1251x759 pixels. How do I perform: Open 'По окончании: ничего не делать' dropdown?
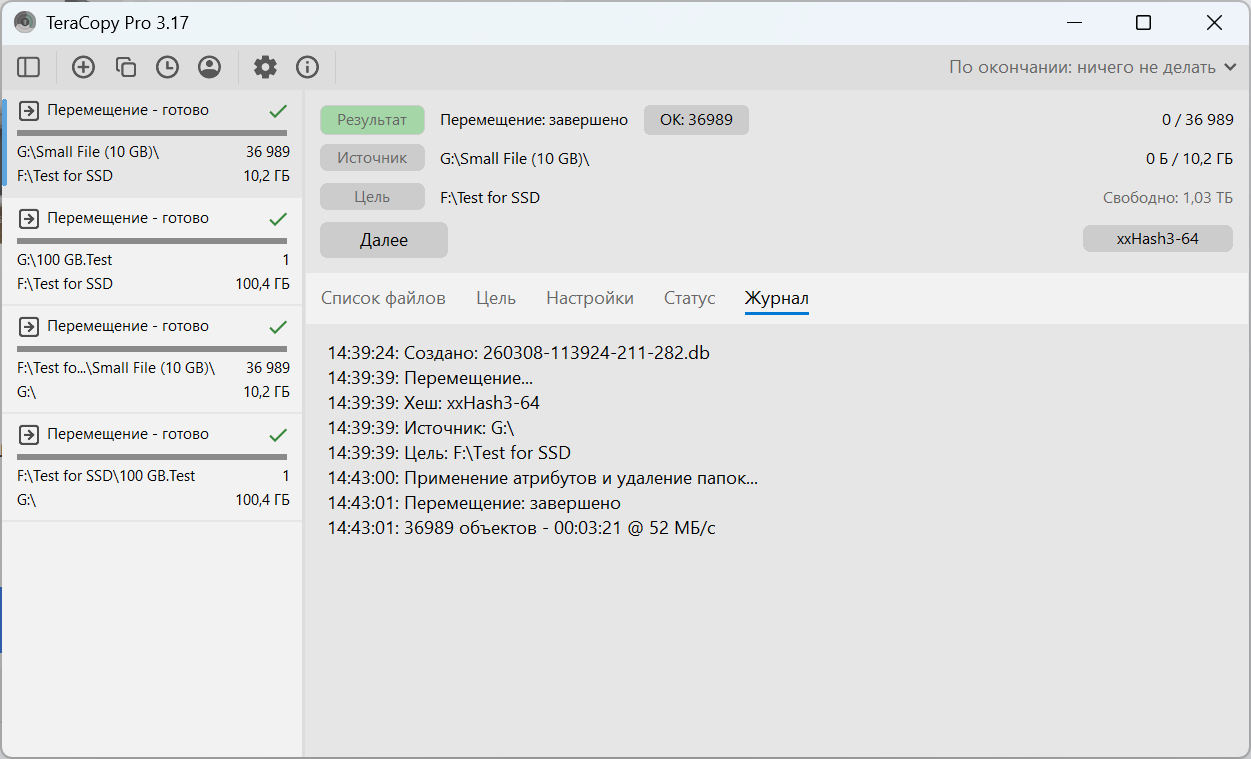1095,67
